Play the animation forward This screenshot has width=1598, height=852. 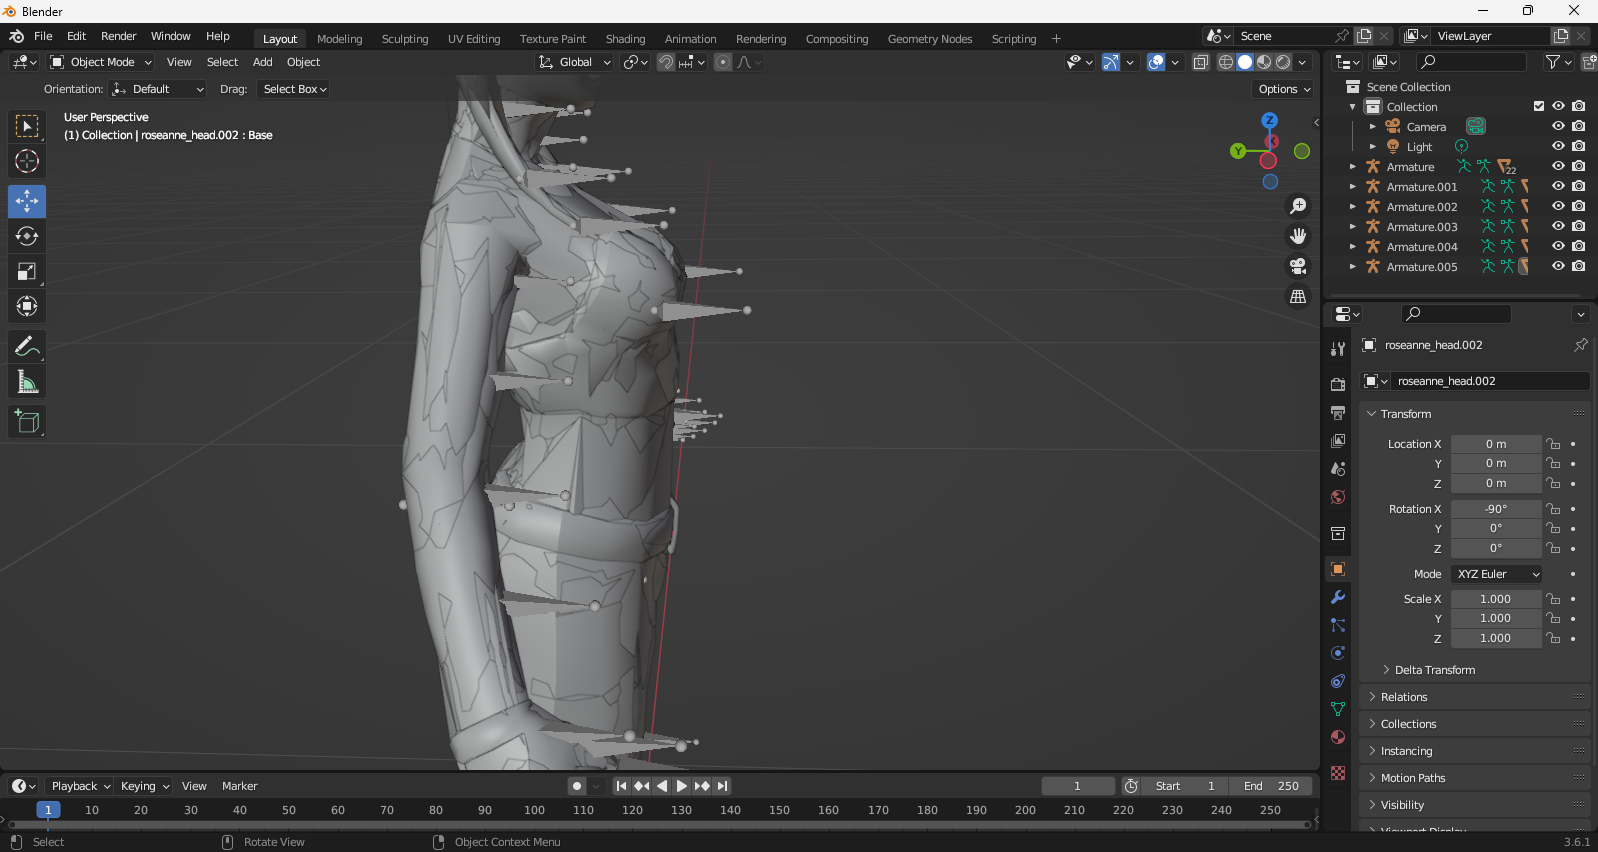682,786
